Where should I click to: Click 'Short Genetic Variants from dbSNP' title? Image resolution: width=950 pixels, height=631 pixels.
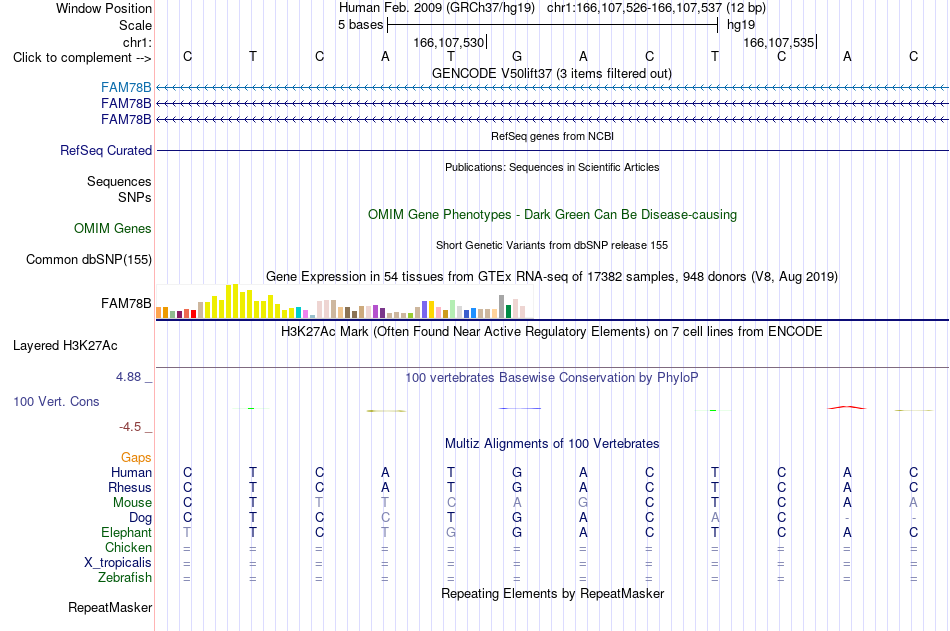click(552, 245)
